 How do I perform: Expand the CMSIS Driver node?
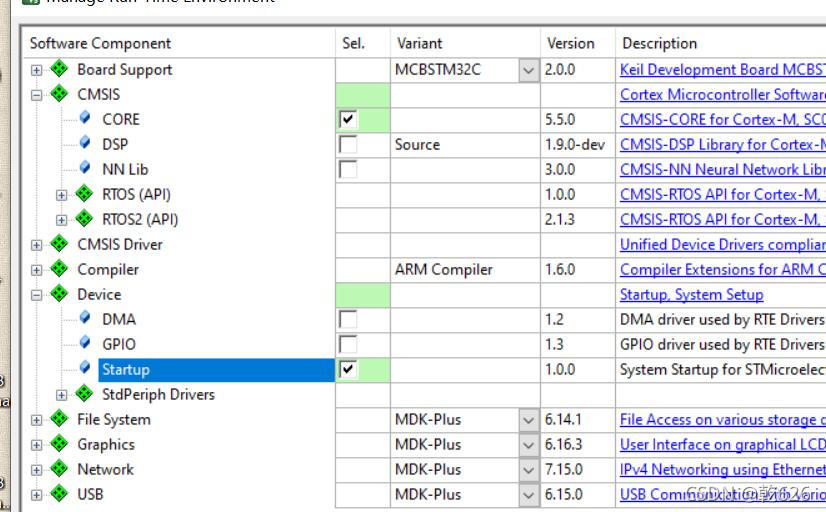[x=36, y=245]
